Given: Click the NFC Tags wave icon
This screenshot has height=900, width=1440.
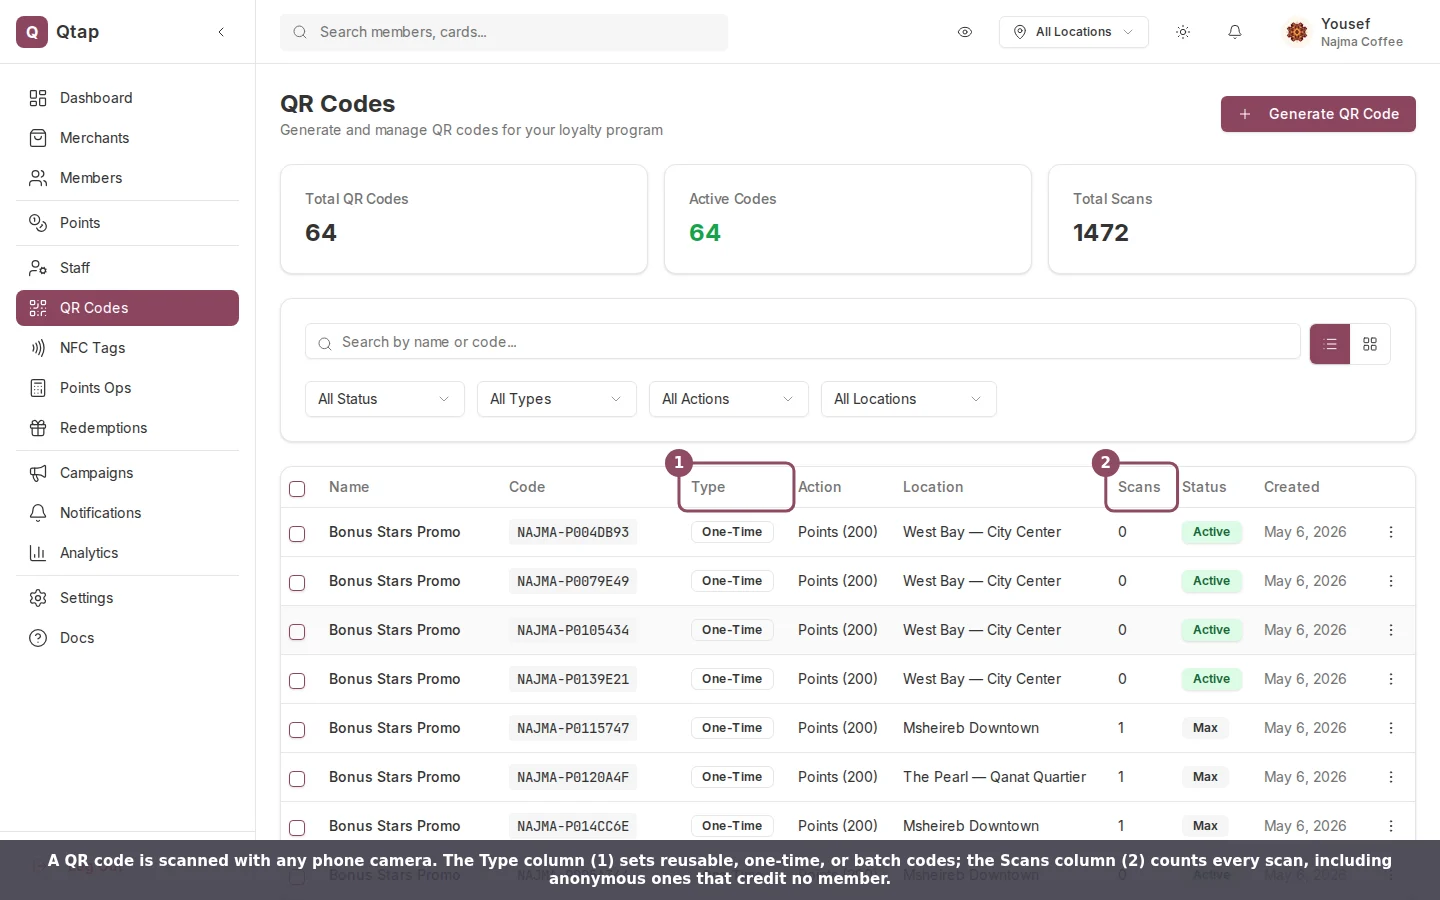Looking at the screenshot, I should pos(38,348).
